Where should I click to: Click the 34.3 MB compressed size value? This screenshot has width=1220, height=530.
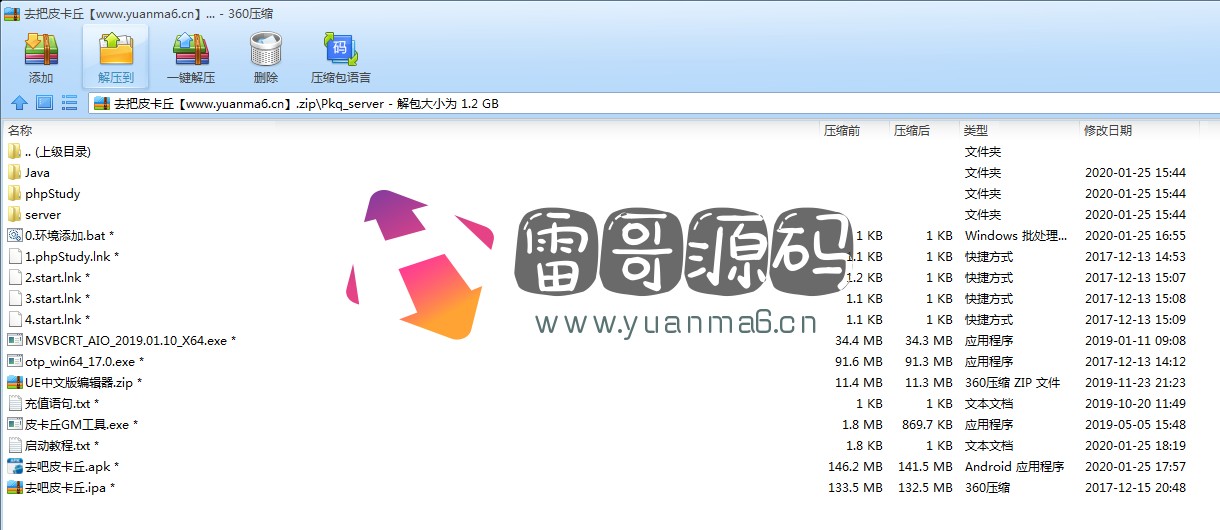point(929,341)
